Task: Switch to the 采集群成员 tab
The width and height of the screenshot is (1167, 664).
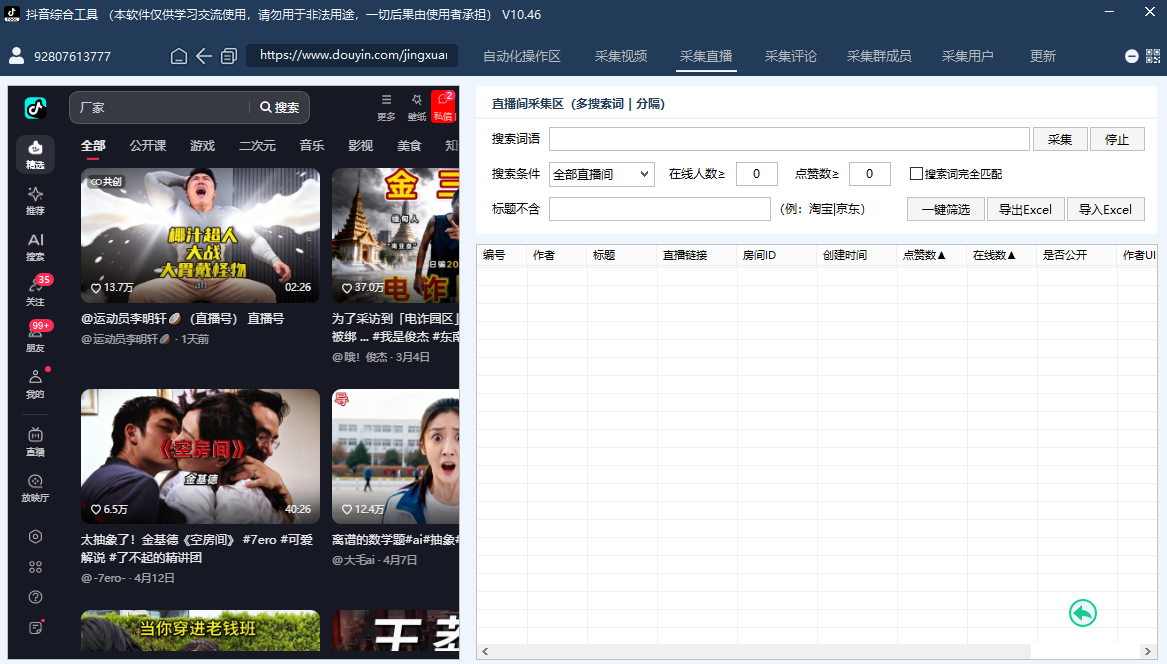Action: 879,57
